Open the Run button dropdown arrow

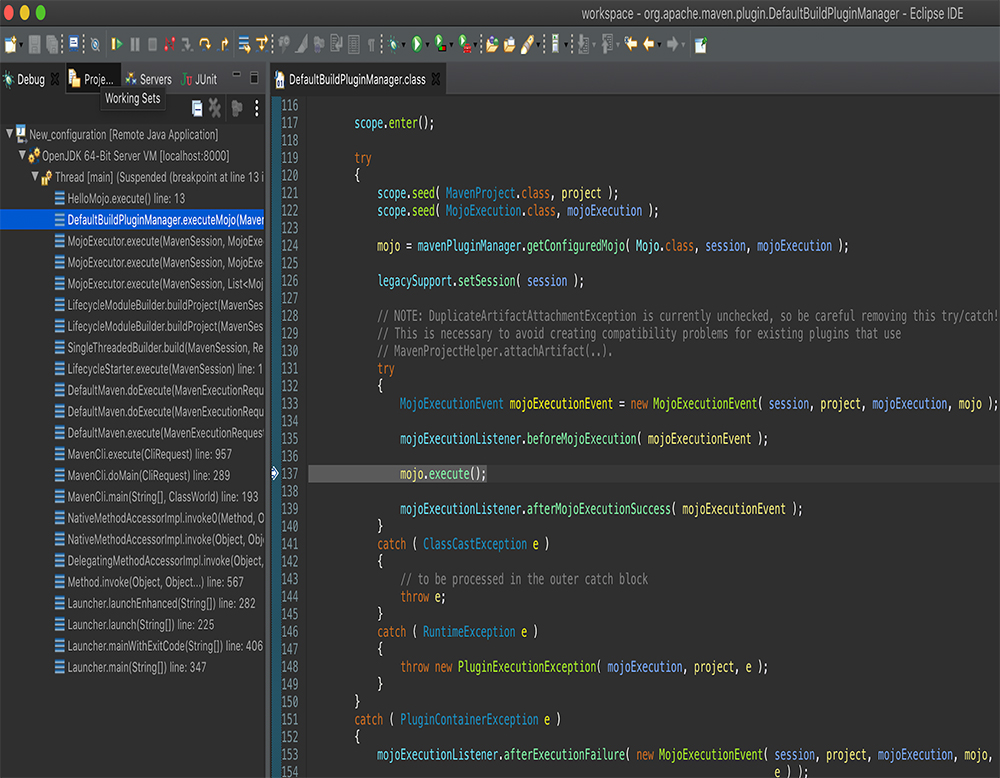426,44
